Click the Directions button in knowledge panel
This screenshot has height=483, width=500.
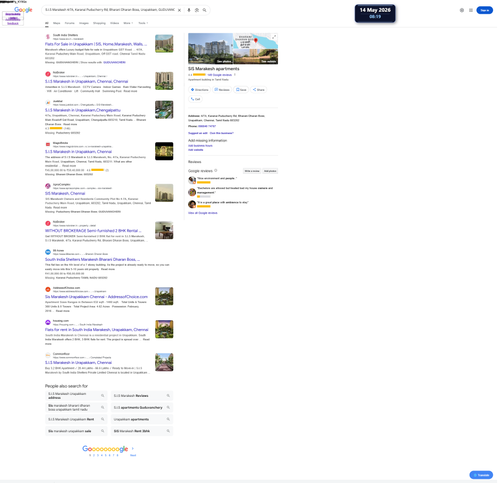pos(199,90)
